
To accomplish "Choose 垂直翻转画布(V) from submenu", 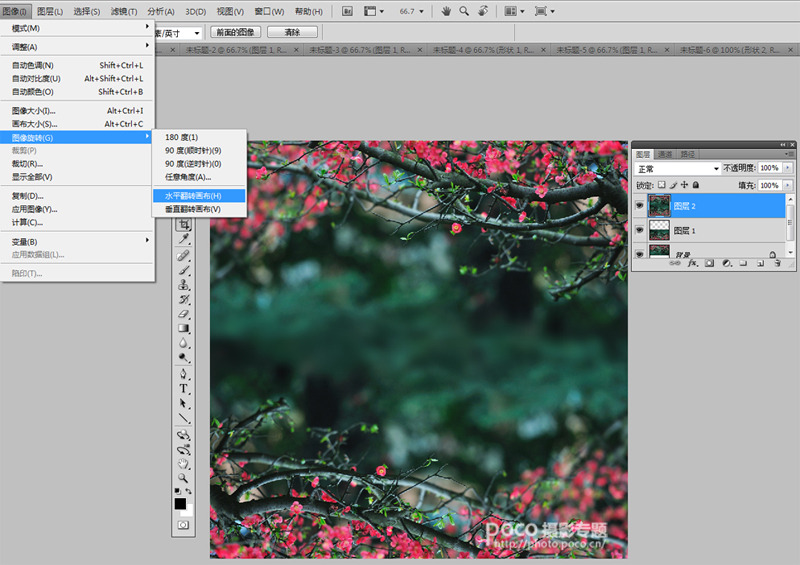I will 199,209.
